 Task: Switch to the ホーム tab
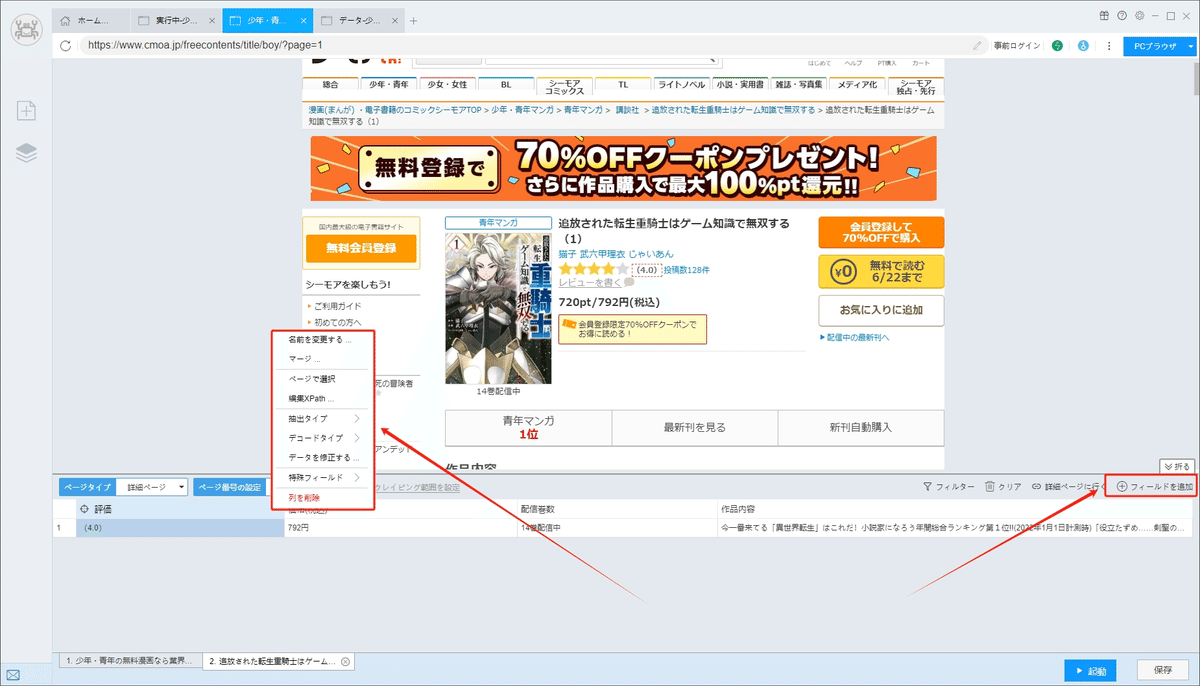90,20
